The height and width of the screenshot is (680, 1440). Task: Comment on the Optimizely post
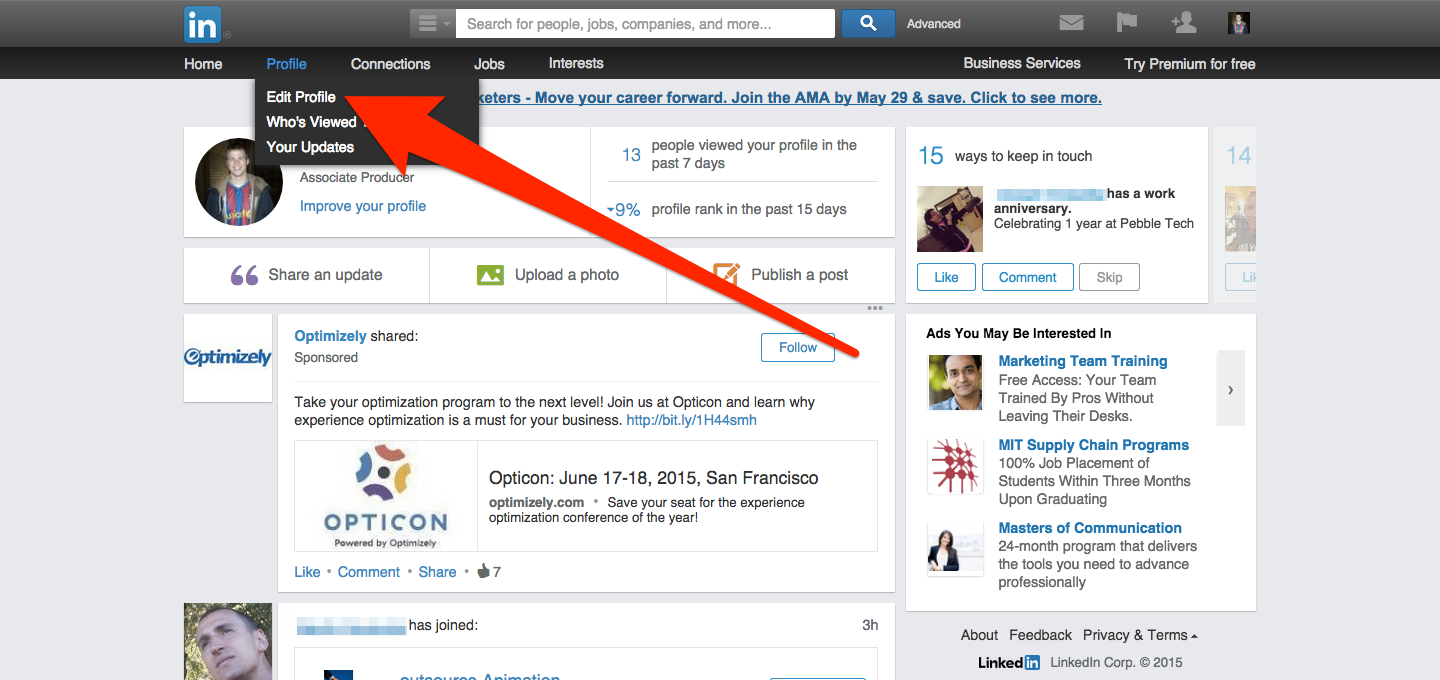(x=369, y=572)
